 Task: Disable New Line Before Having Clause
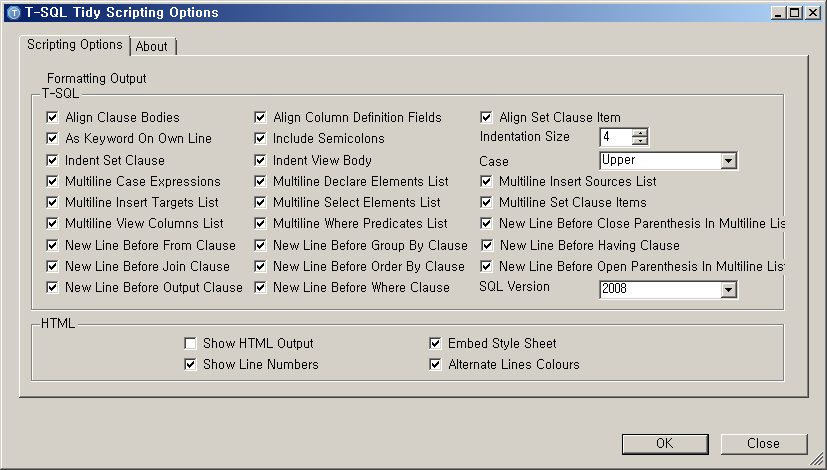(487, 245)
